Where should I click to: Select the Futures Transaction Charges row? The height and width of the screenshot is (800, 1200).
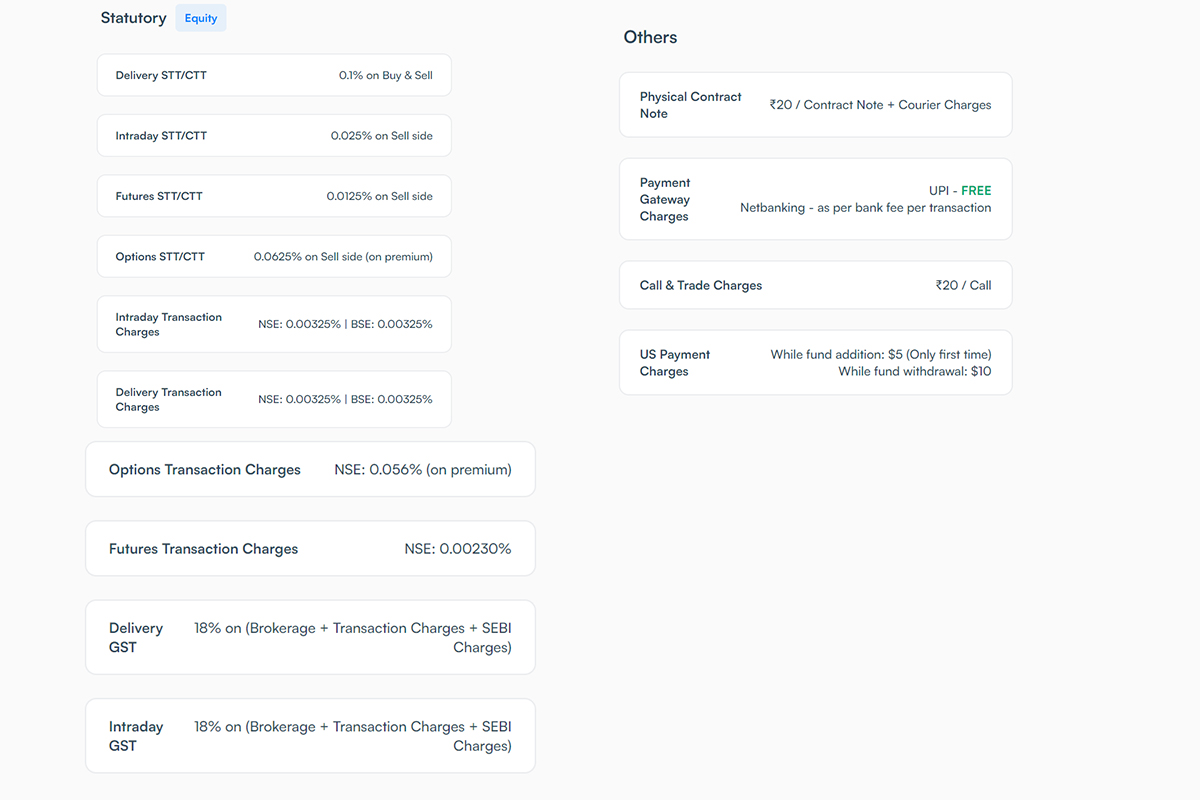pyautogui.click(x=309, y=548)
